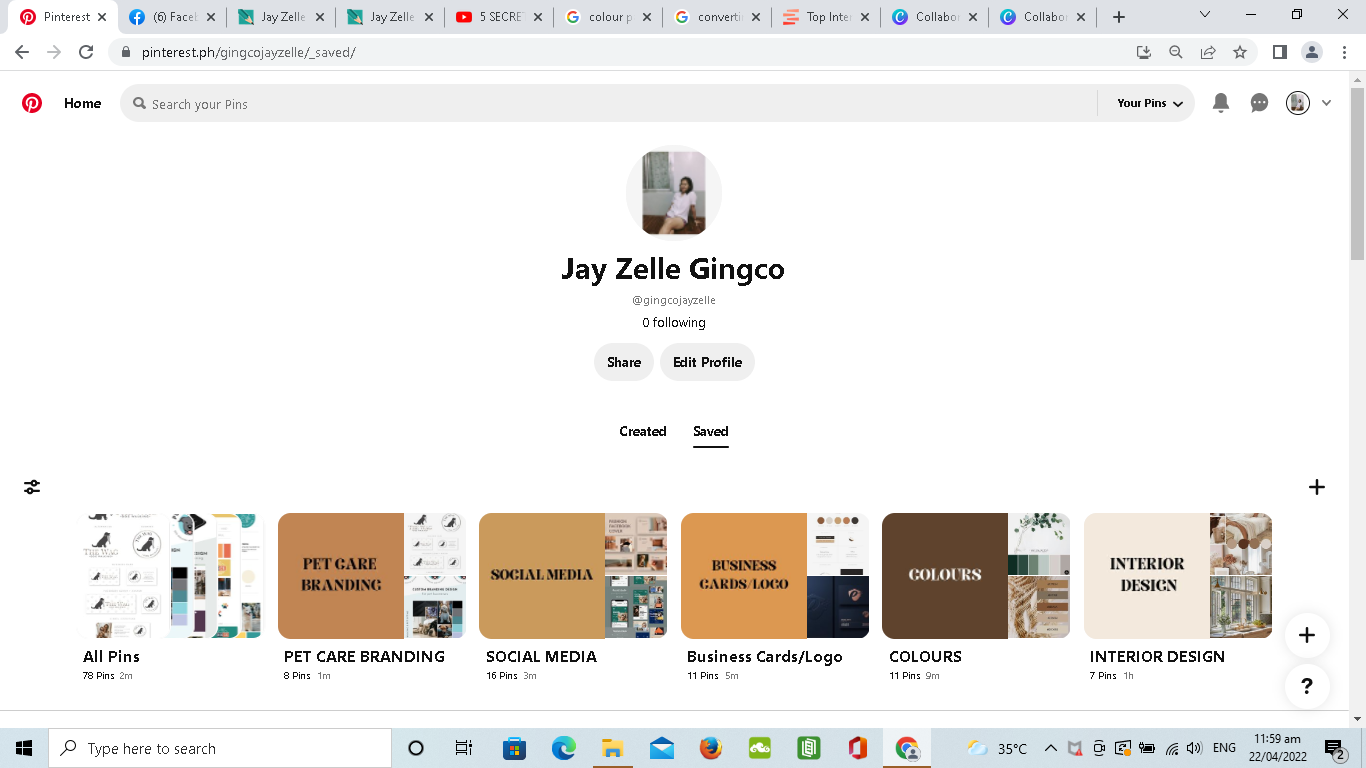Click the COLOURS board title text
Viewport: 1366px width, 768px height.
925,657
